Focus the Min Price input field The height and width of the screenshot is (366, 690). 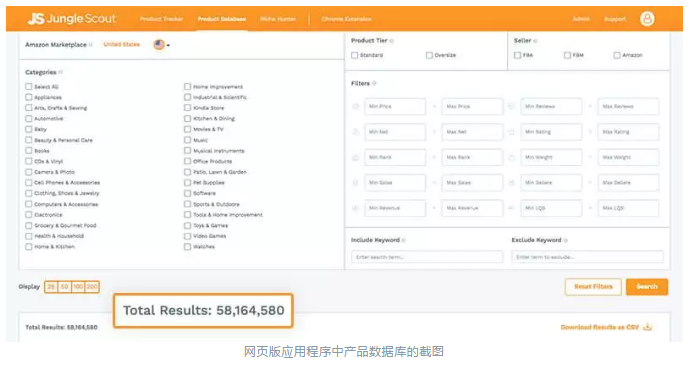(x=395, y=106)
